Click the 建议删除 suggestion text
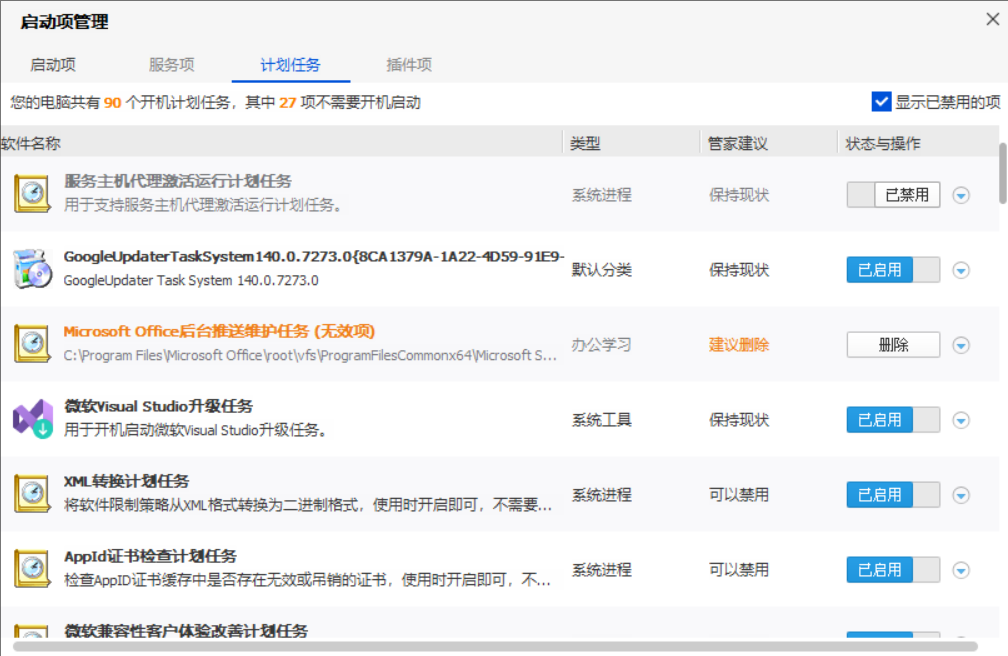This screenshot has width=1008, height=656. (739, 345)
